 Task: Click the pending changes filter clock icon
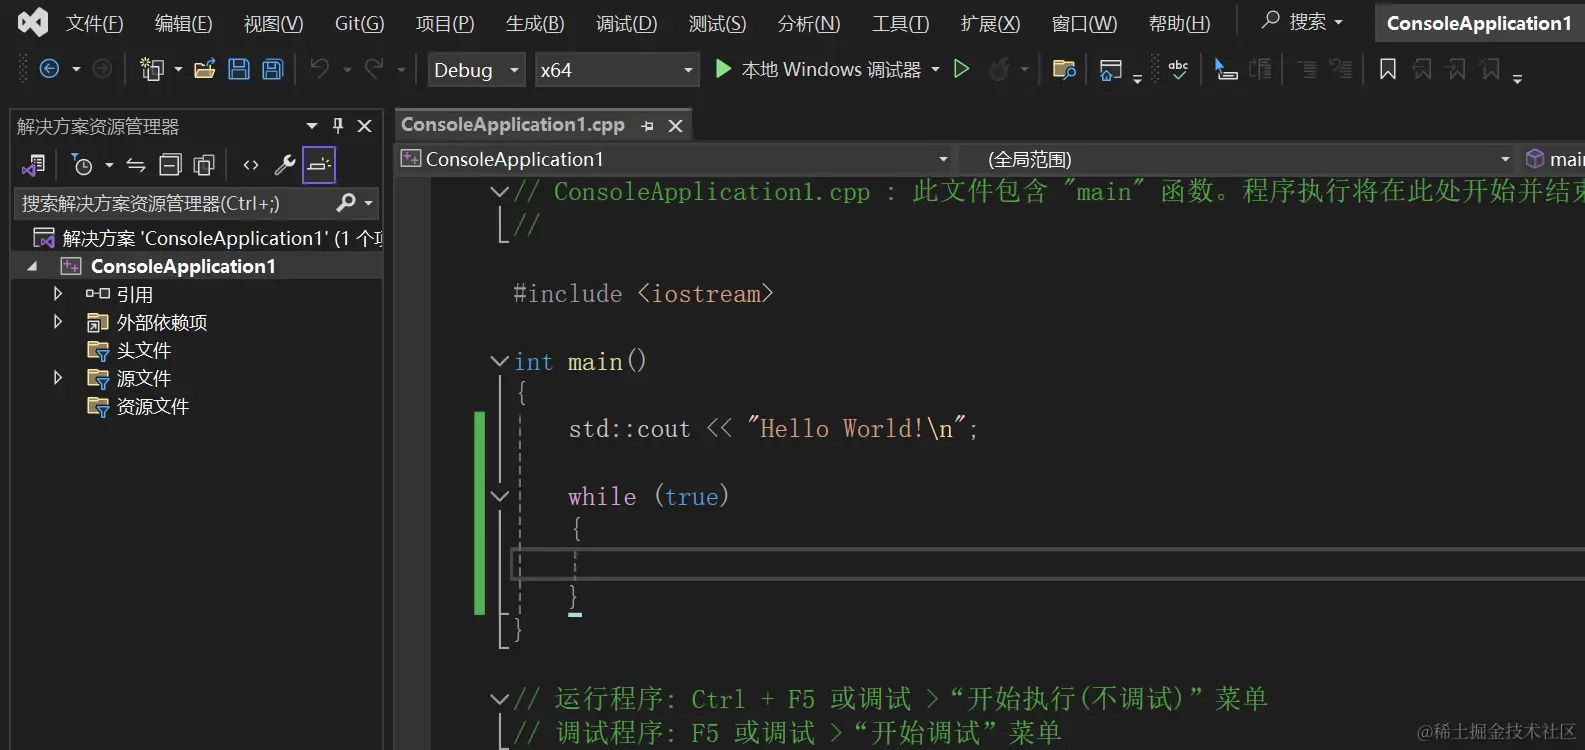82,165
